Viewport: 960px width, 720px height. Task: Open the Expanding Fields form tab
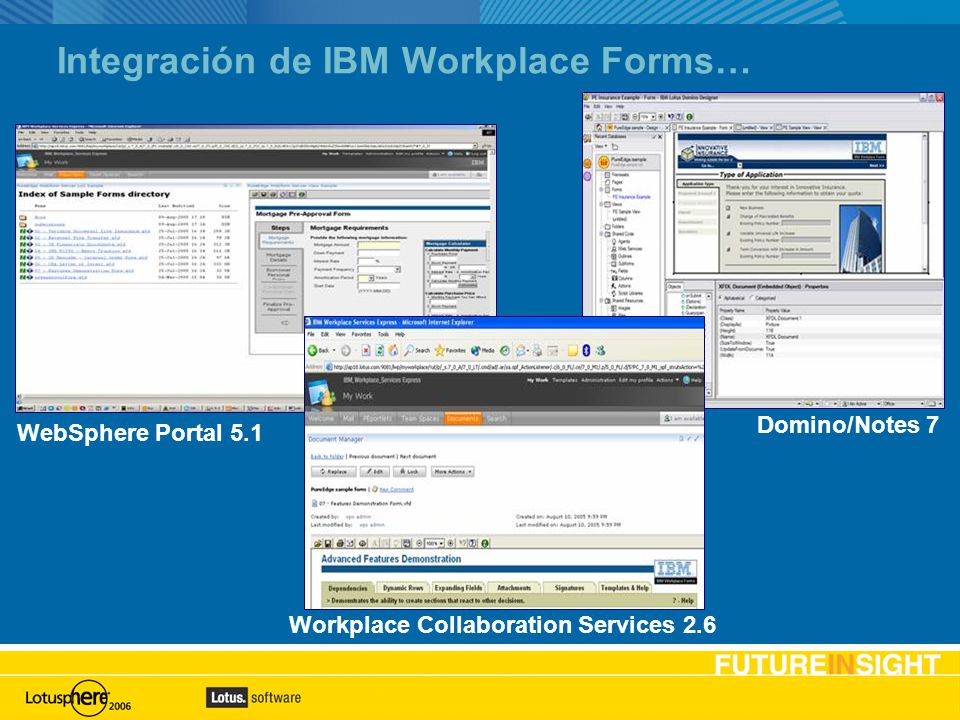(x=458, y=588)
